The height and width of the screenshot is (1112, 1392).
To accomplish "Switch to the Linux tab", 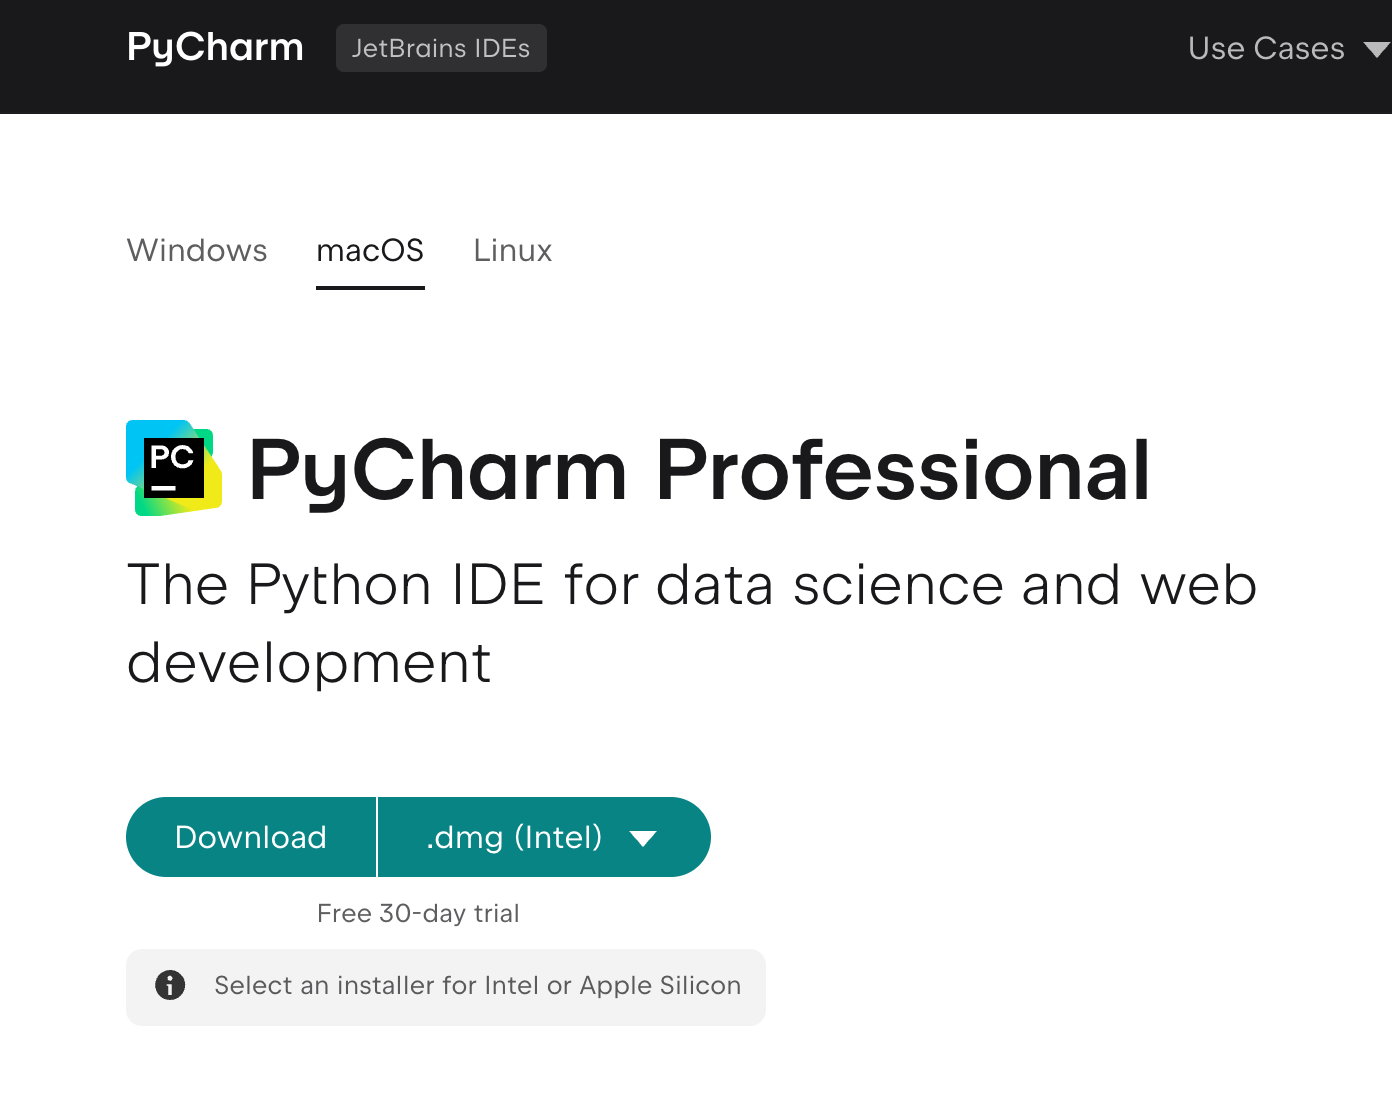I will pyautogui.click(x=513, y=250).
